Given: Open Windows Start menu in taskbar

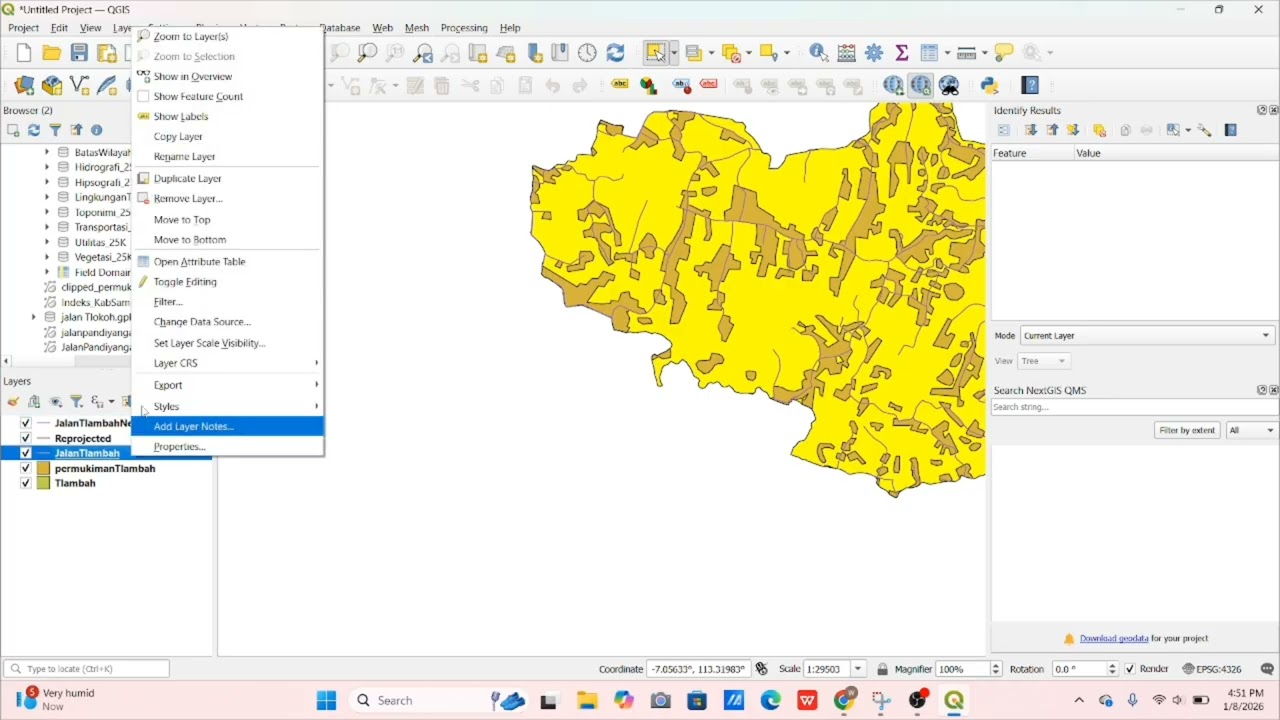Looking at the screenshot, I should tap(326, 701).
